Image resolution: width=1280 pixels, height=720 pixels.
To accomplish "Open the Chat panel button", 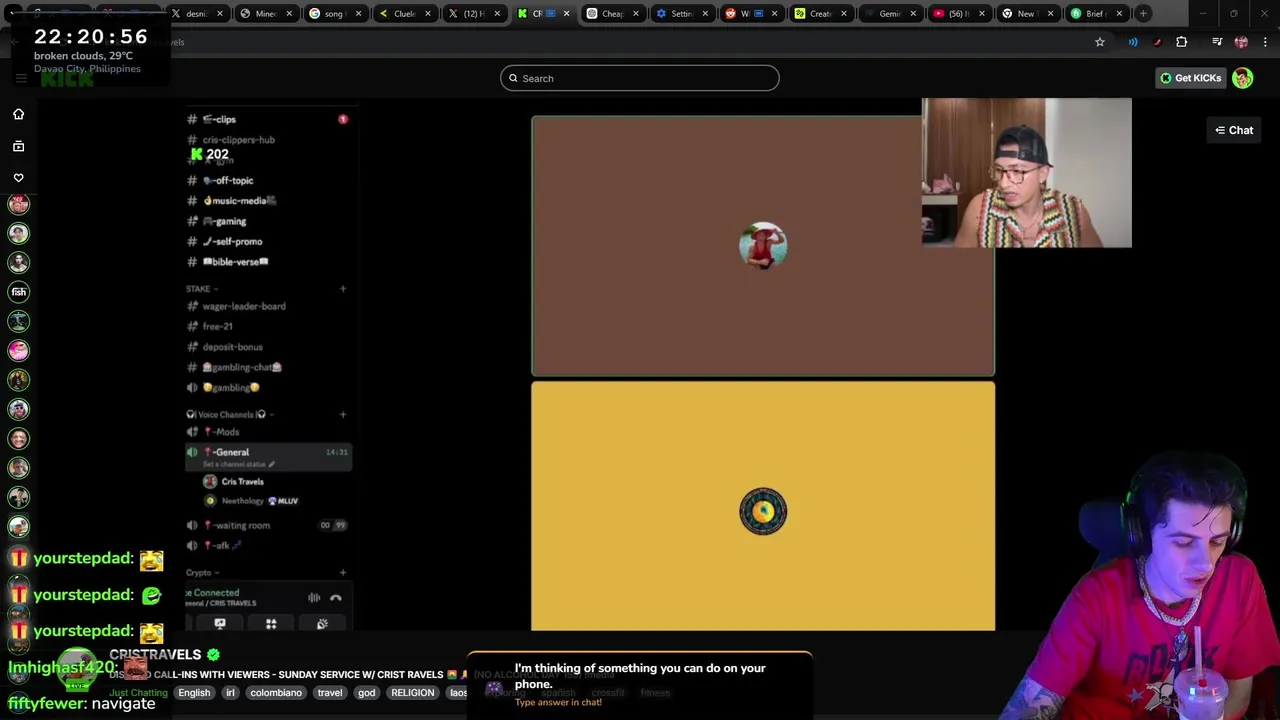I will [1234, 130].
